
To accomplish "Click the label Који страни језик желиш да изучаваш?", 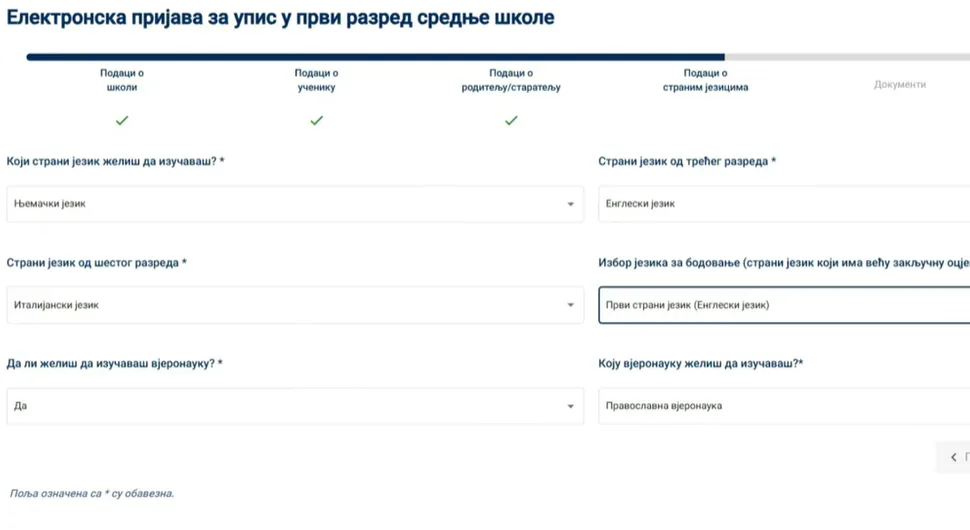I will [x=115, y=161].
